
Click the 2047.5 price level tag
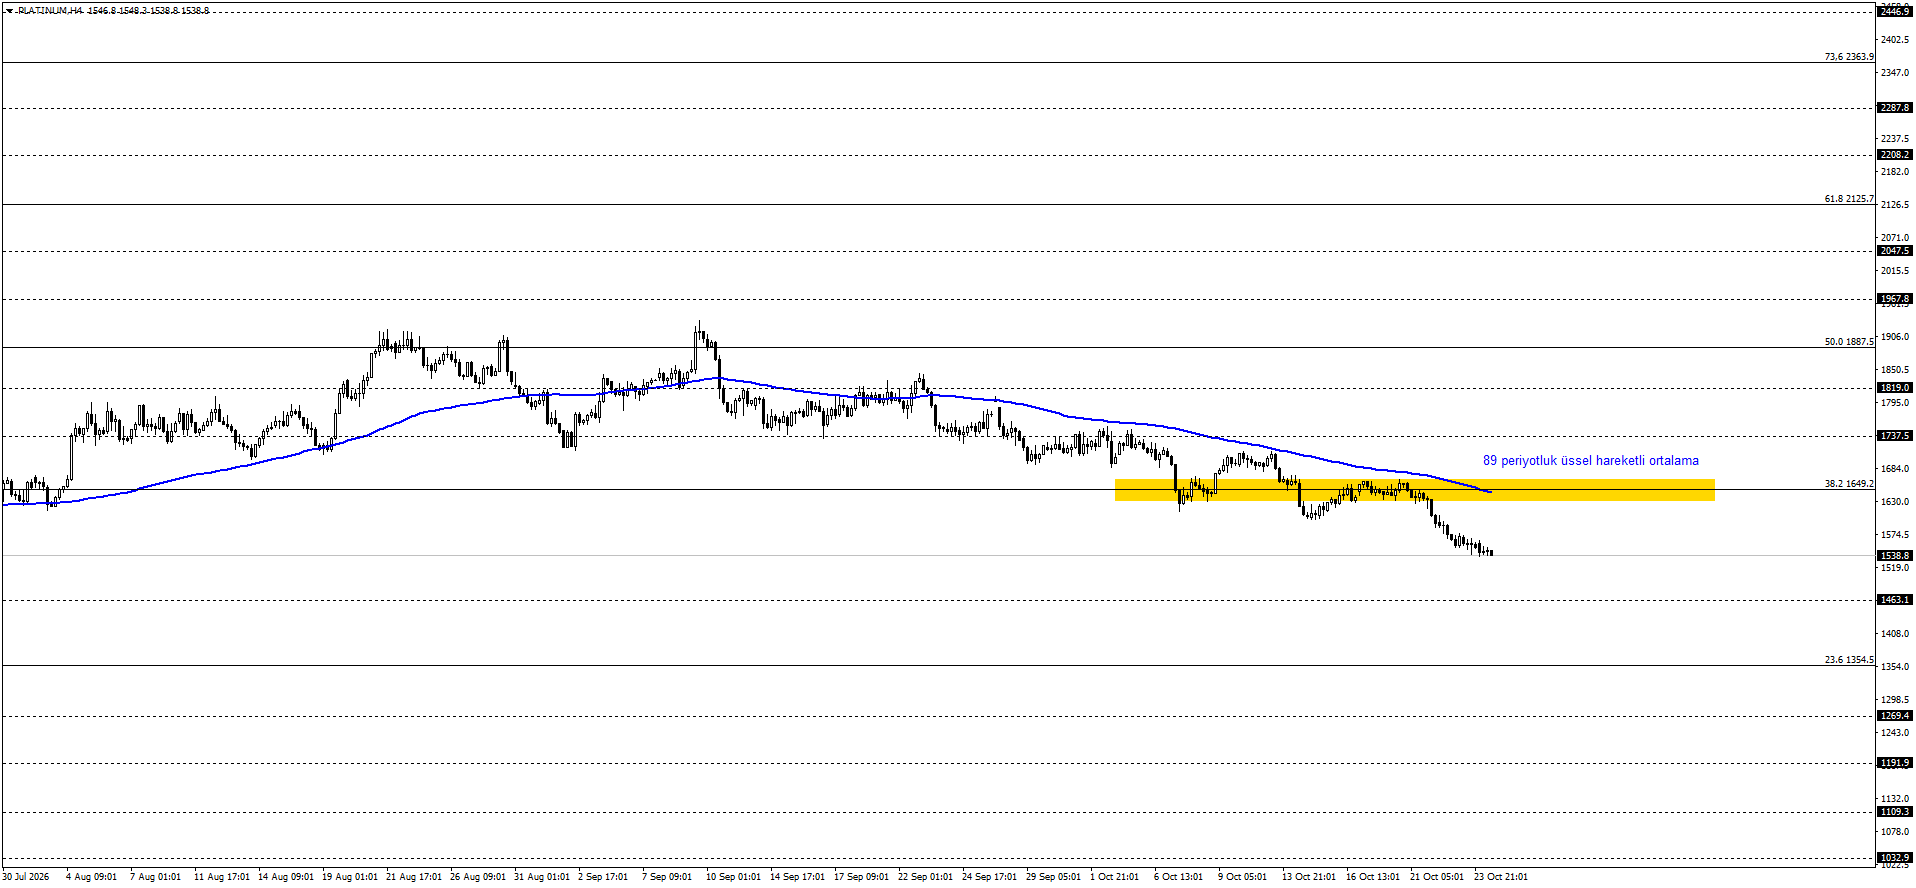[1895, 251]
